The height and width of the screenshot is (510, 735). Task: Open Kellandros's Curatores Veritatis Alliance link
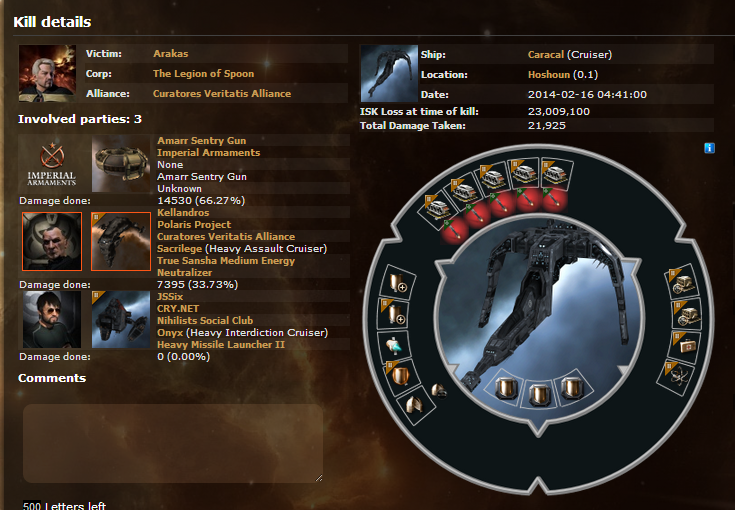pyautogui.click(x=226, y=236)
